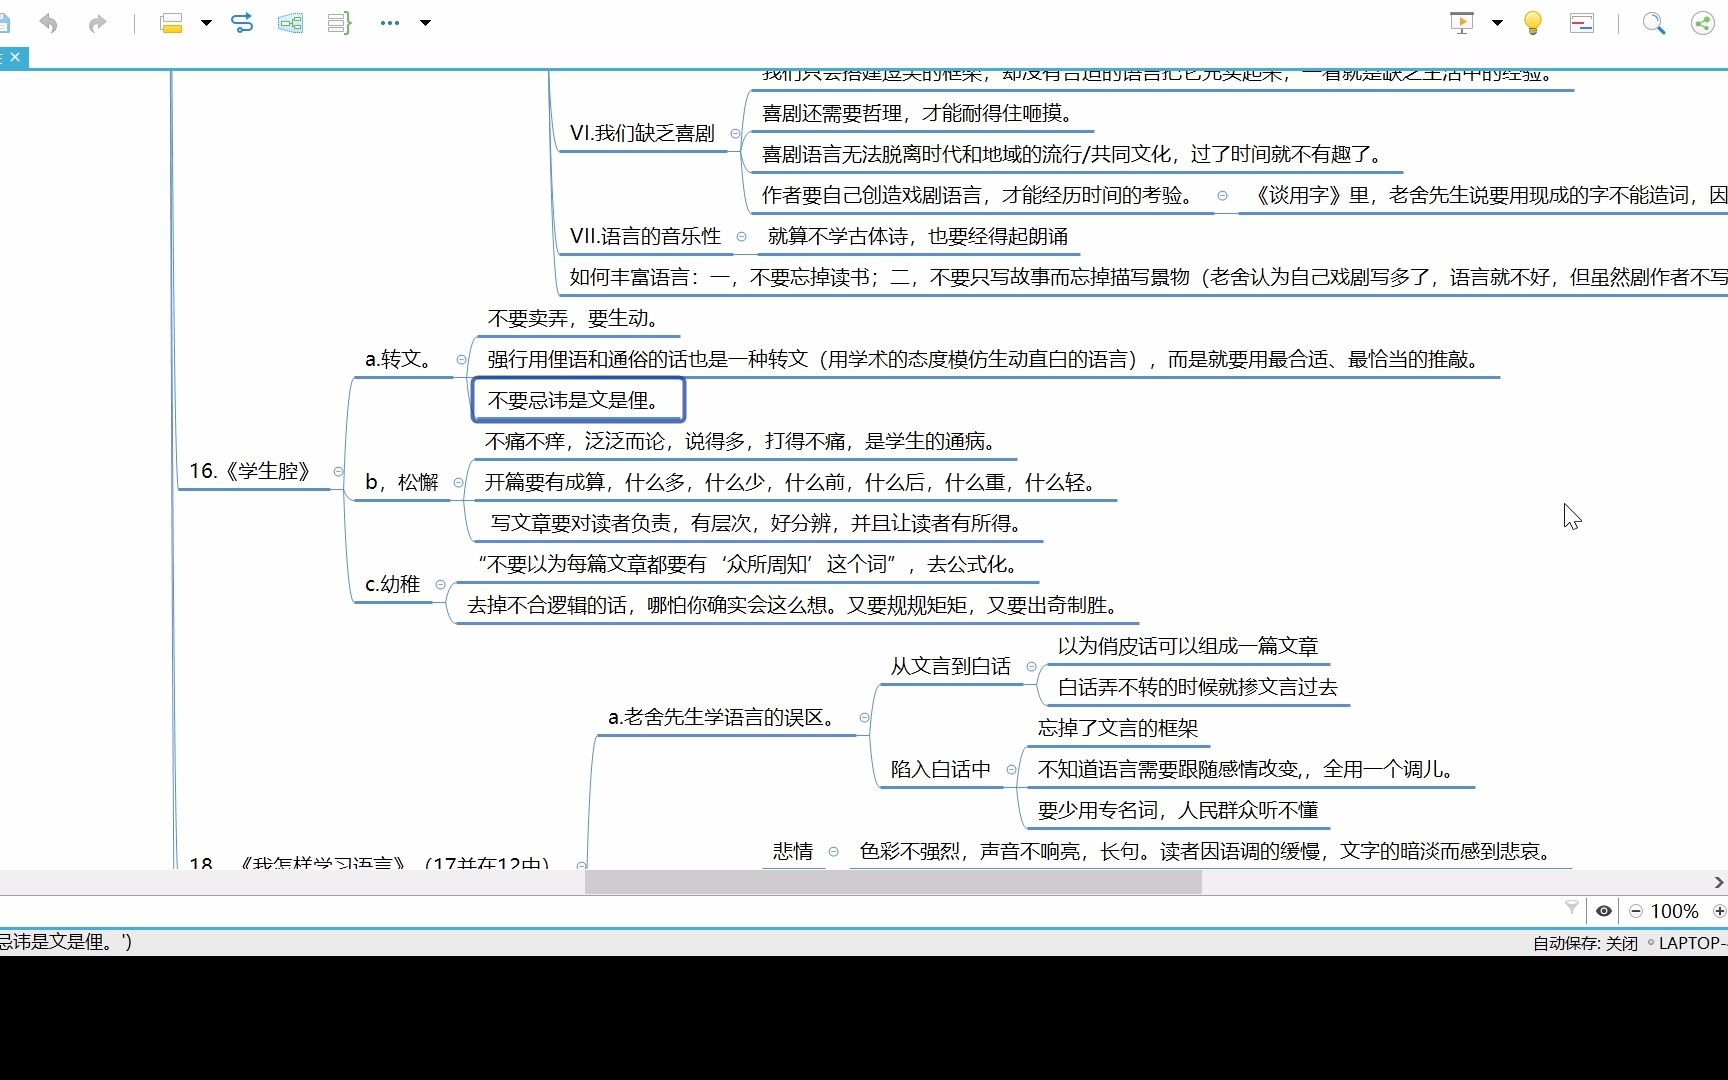Click the green share icon
The image size is (1728, 1080).
(x=1702, y=23)
